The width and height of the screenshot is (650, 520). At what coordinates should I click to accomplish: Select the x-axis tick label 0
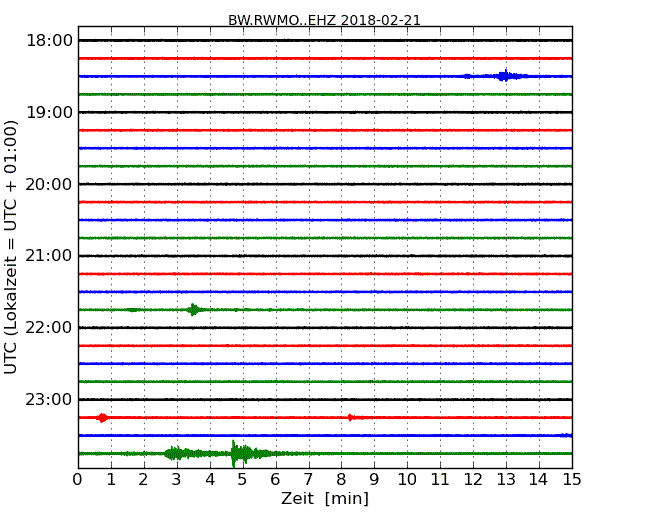[x=78, y=480]
